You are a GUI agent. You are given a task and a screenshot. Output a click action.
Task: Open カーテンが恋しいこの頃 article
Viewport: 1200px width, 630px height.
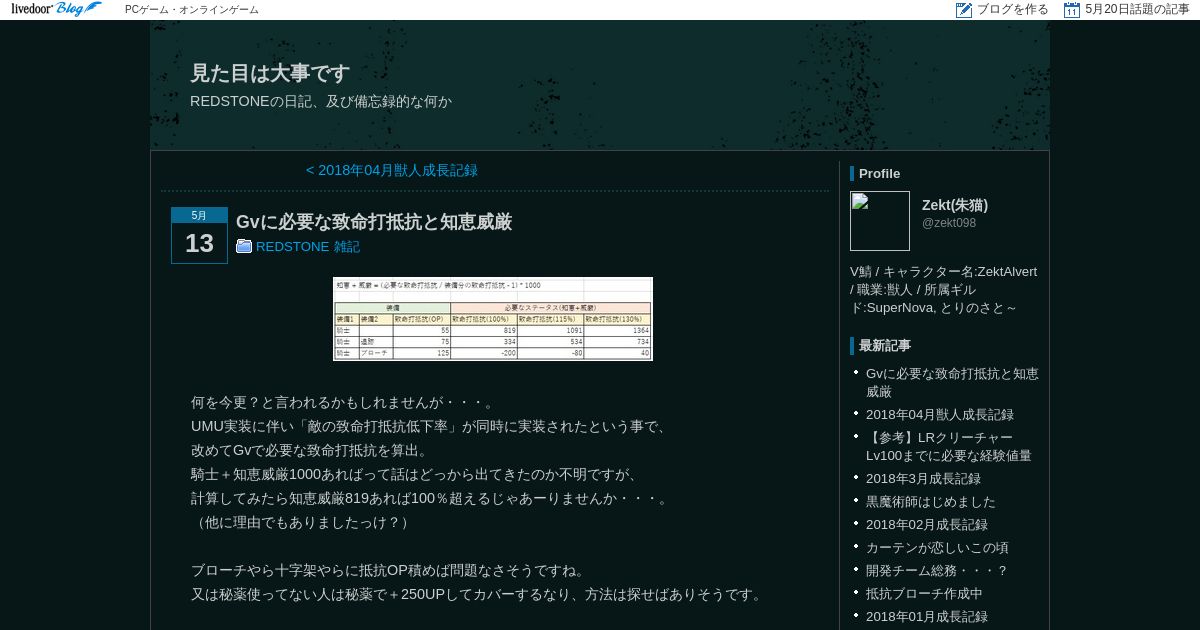[x=937, y=547]
